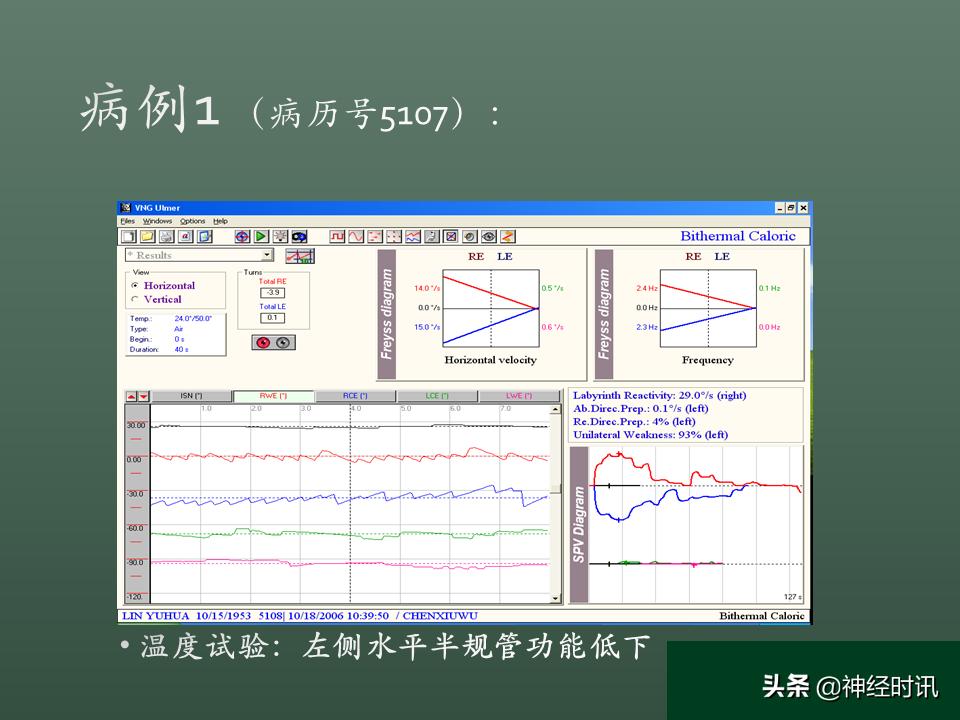Click the 2.4 Hz frequency label
This screenshot has height=720, width=960.
pos(647,288)
